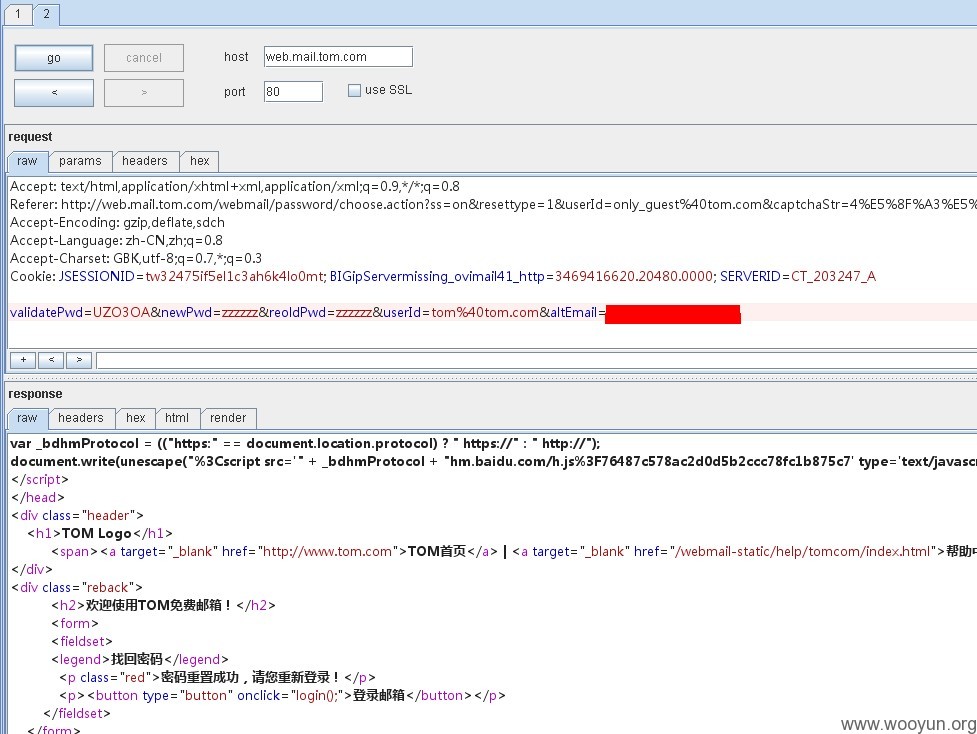This screenshot has height=734, width=977.
Task: Click the port field showing 80
Action: 293,92
